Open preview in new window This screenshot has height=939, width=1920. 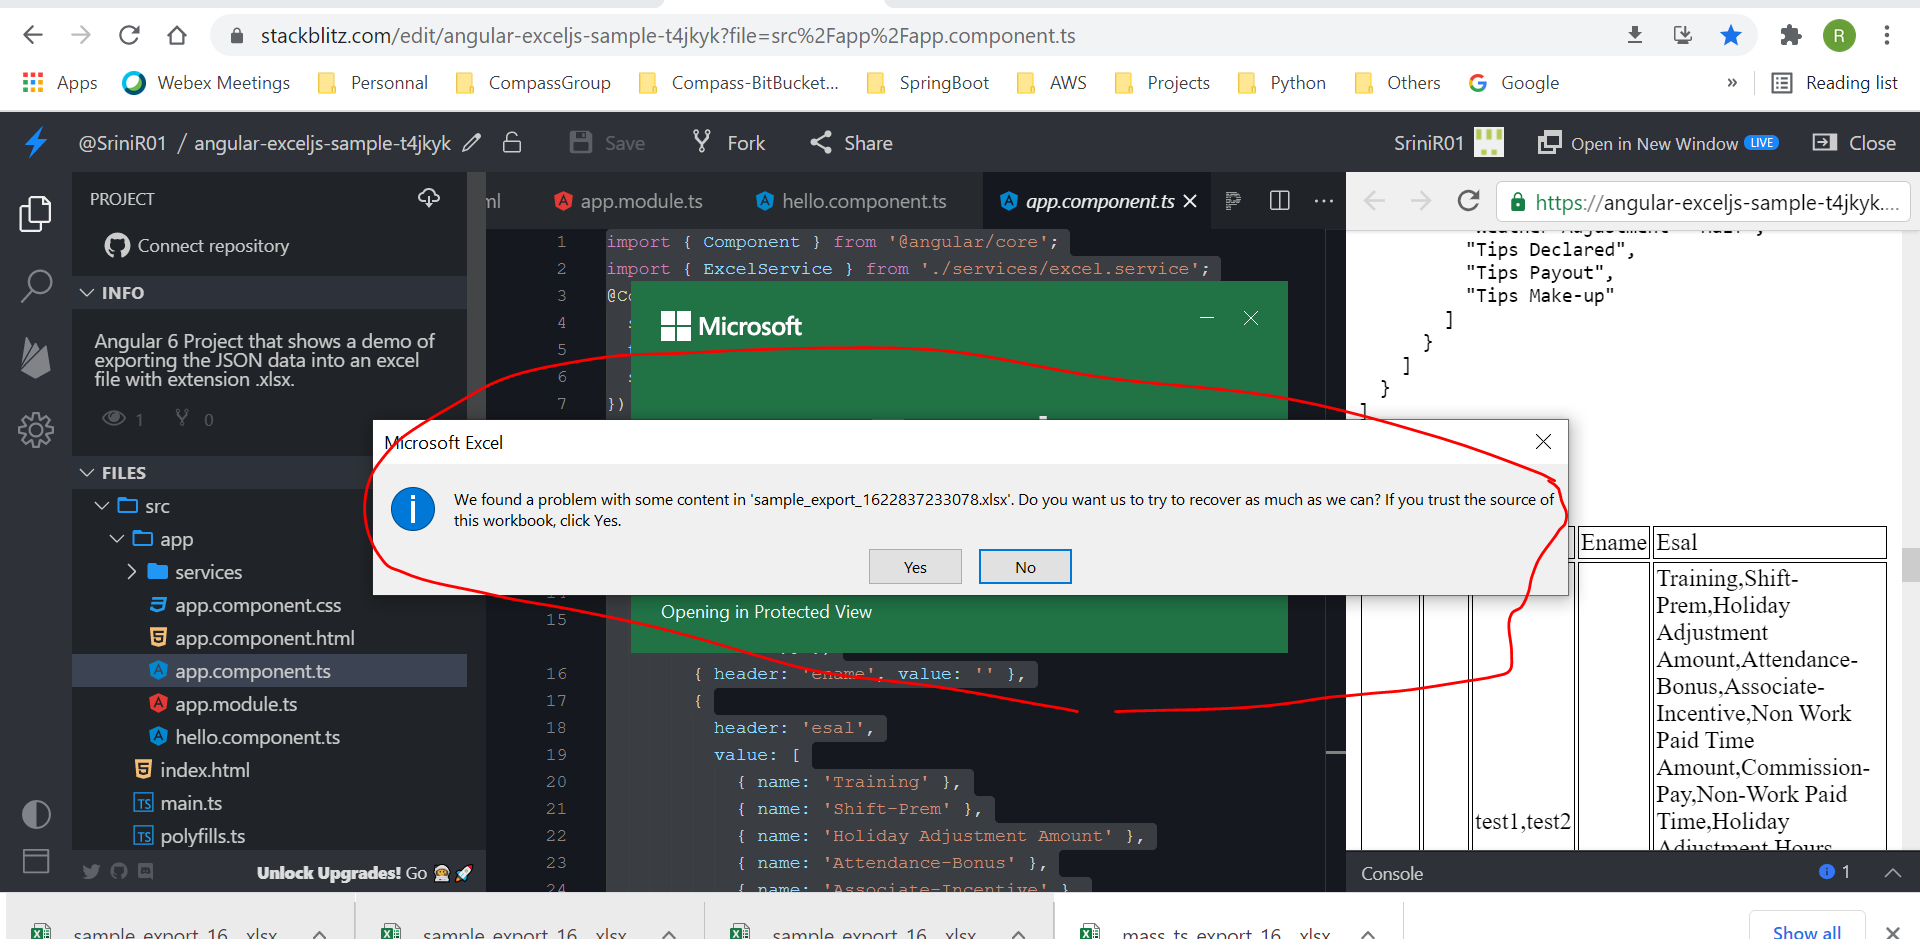1655,142
